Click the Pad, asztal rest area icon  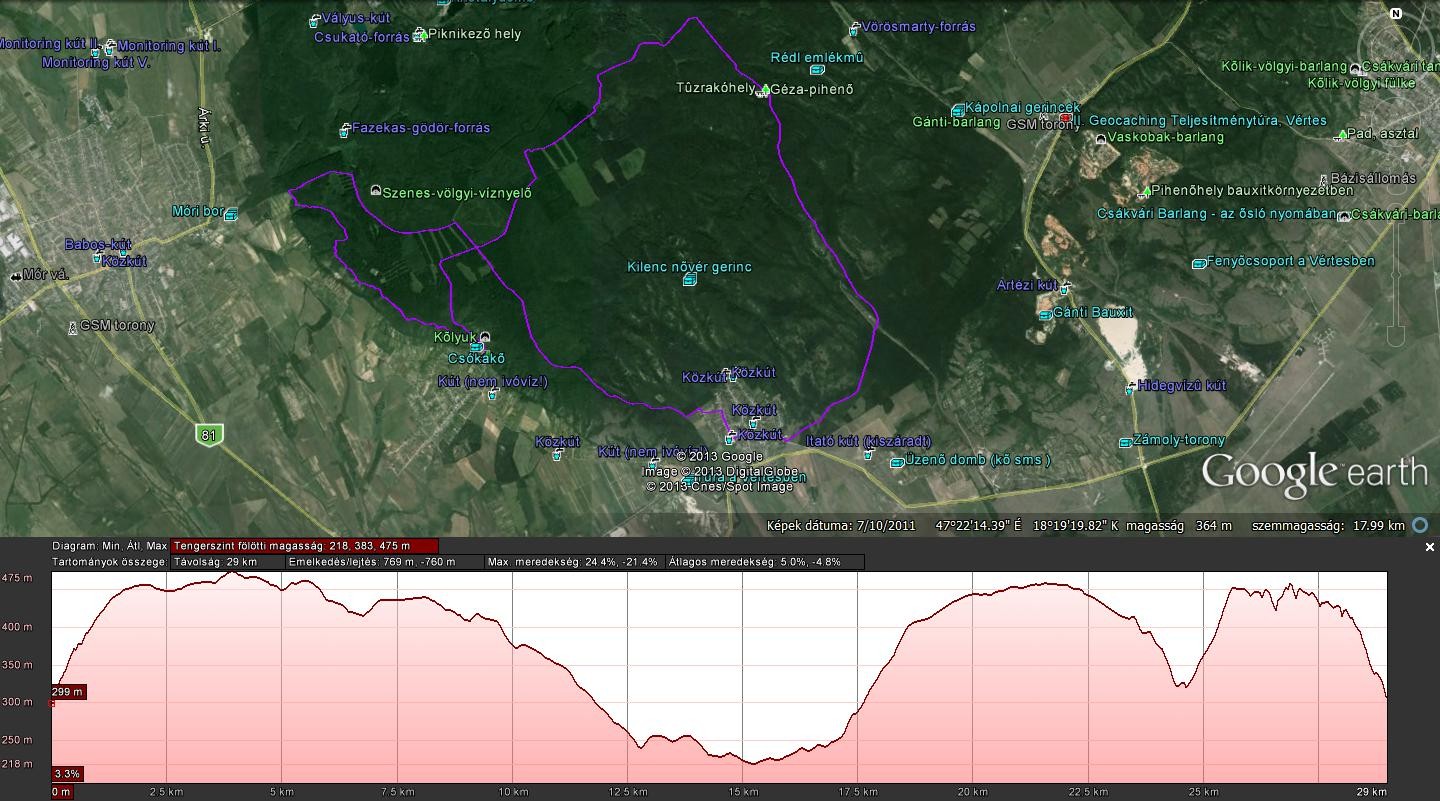tap(1342, 135)
